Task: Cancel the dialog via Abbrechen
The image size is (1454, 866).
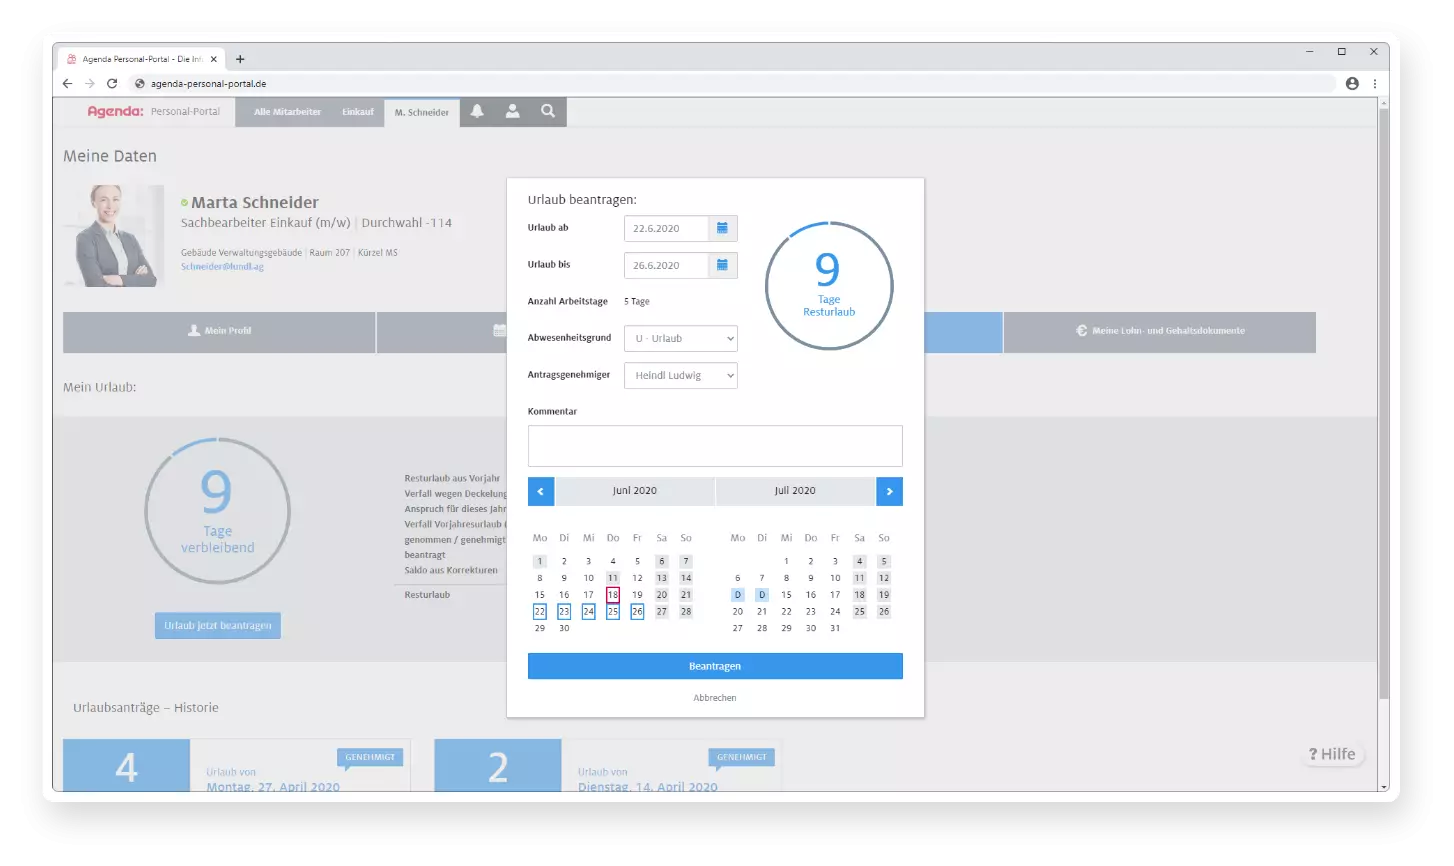Action: click(x=715, y=698)
